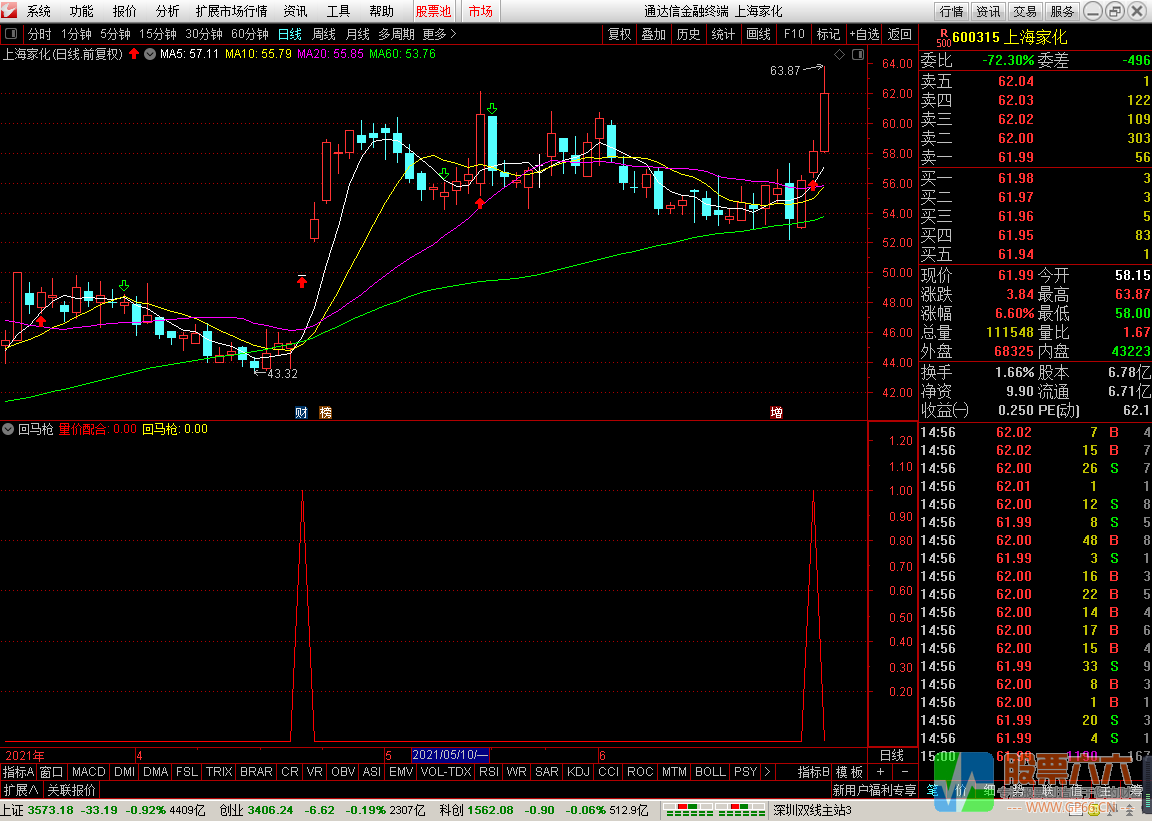This screenshot has height=822, width=1152.
Task: Select the 日线 period
Action: pyautogui.click(x=289, y=34)
